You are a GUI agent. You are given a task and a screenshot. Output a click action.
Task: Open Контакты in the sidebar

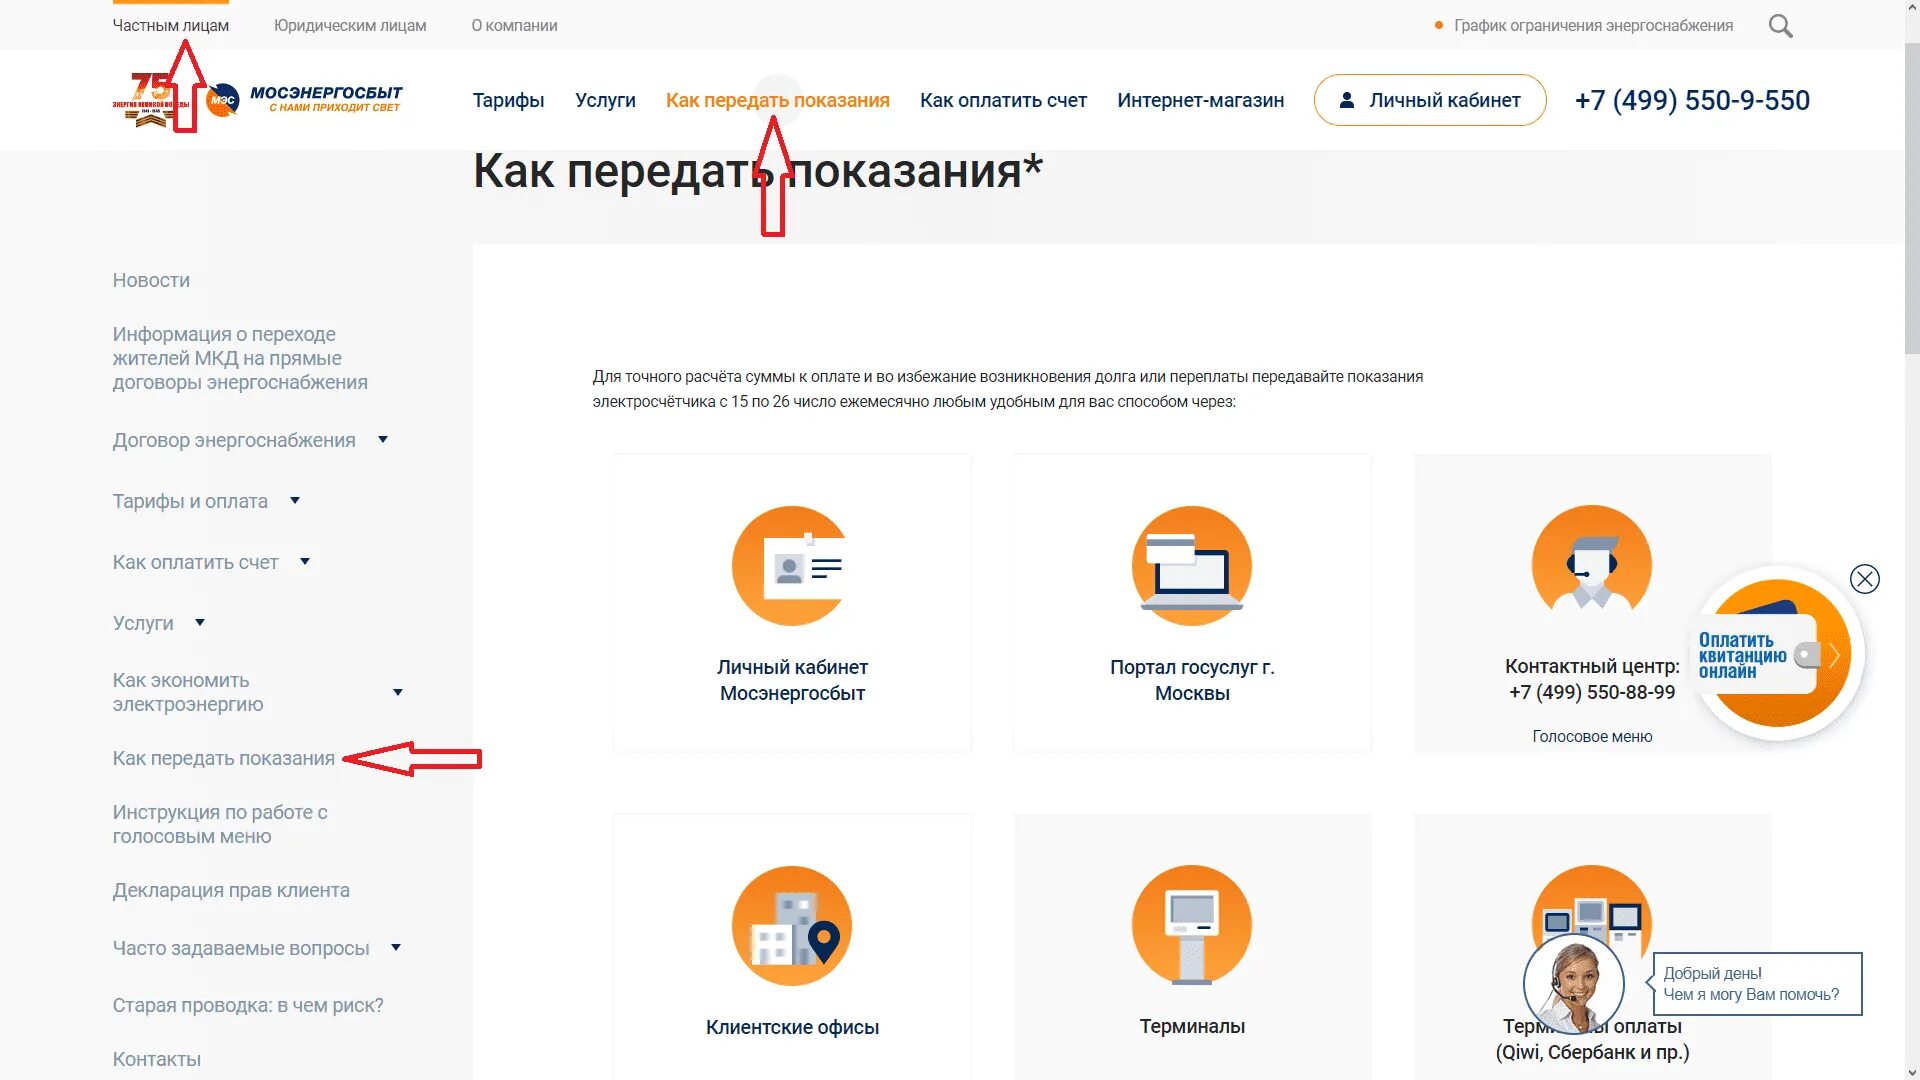pyautogui.click(x=157, y=1059)
